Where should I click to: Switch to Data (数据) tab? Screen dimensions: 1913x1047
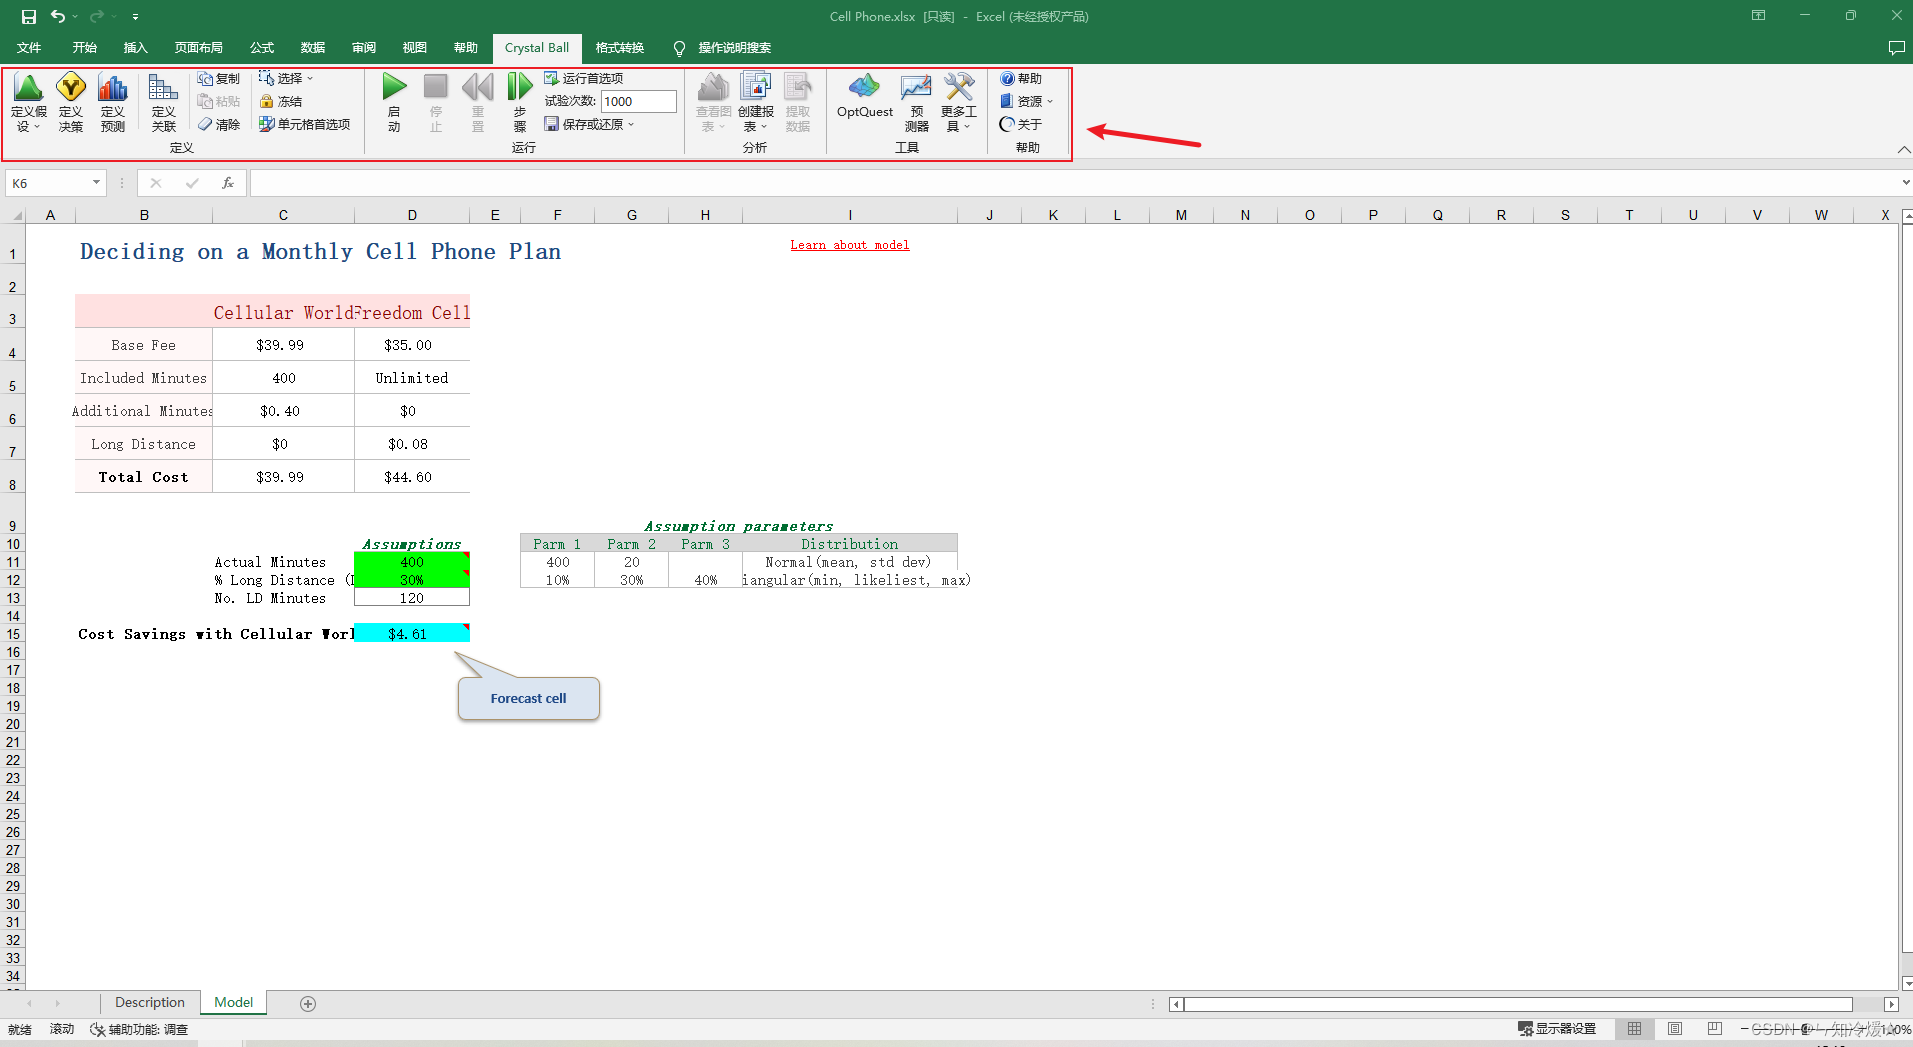coord(313,47)
